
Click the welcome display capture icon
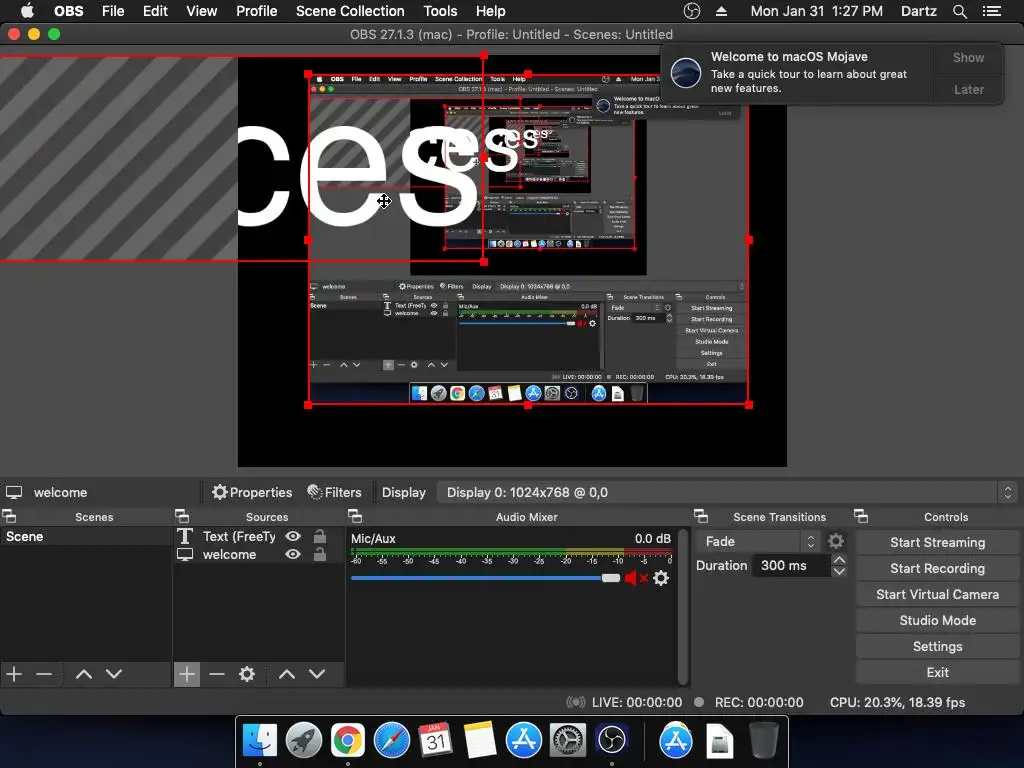click(185, 554)
